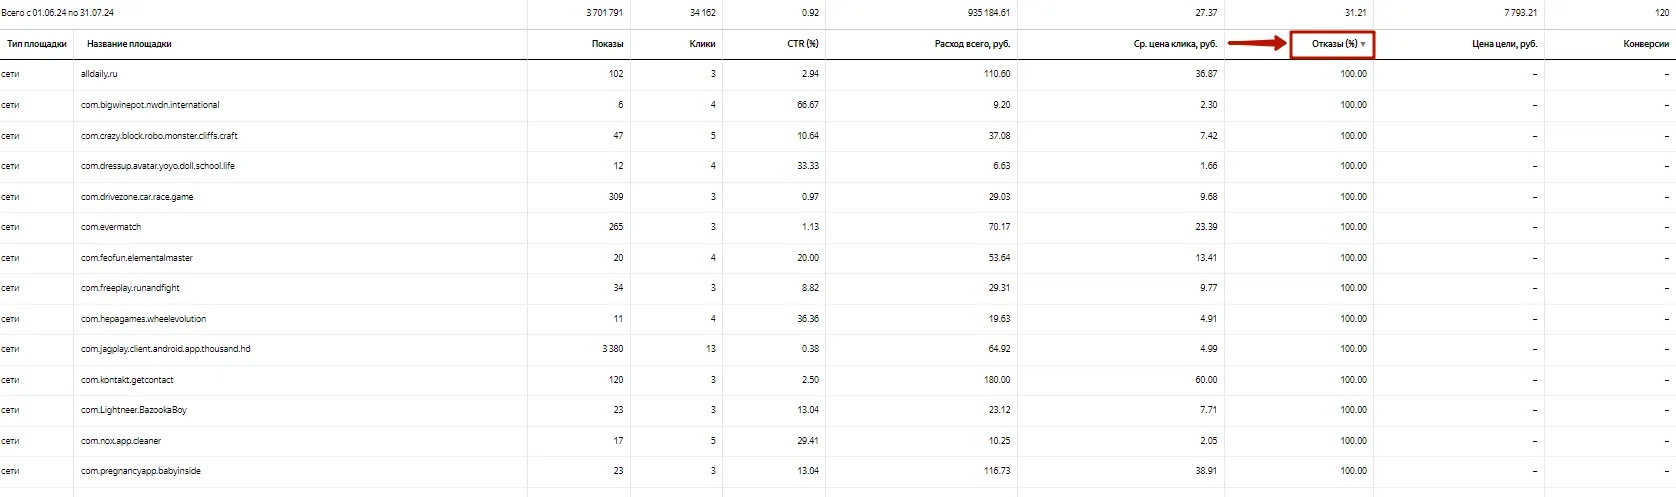Click the Ср. цена клика, руб. header
1676x497 pixels.
click(1175, 44)
